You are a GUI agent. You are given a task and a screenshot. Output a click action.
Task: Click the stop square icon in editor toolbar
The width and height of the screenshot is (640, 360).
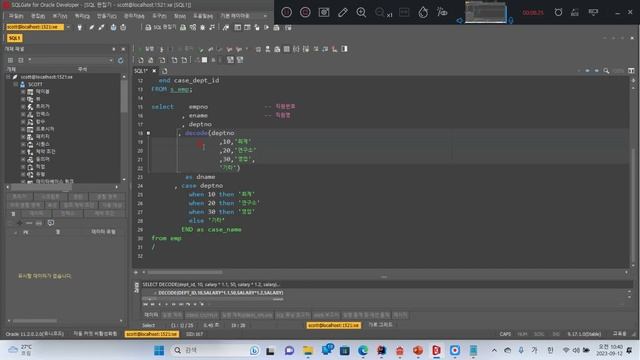[x=204, y=60]
